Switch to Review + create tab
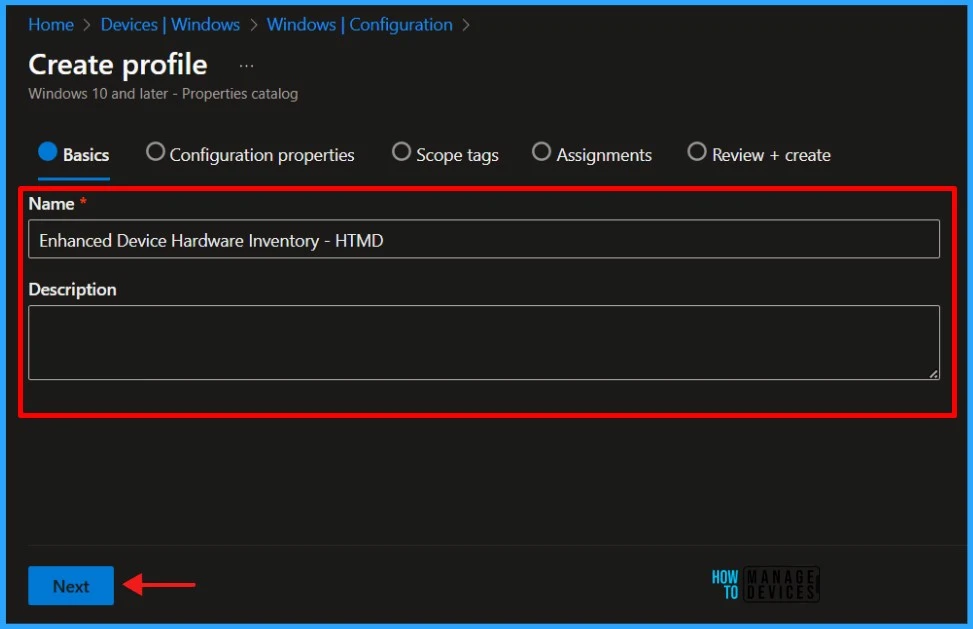Viewport: 973px width, 629px height. [x=759, y=154]
